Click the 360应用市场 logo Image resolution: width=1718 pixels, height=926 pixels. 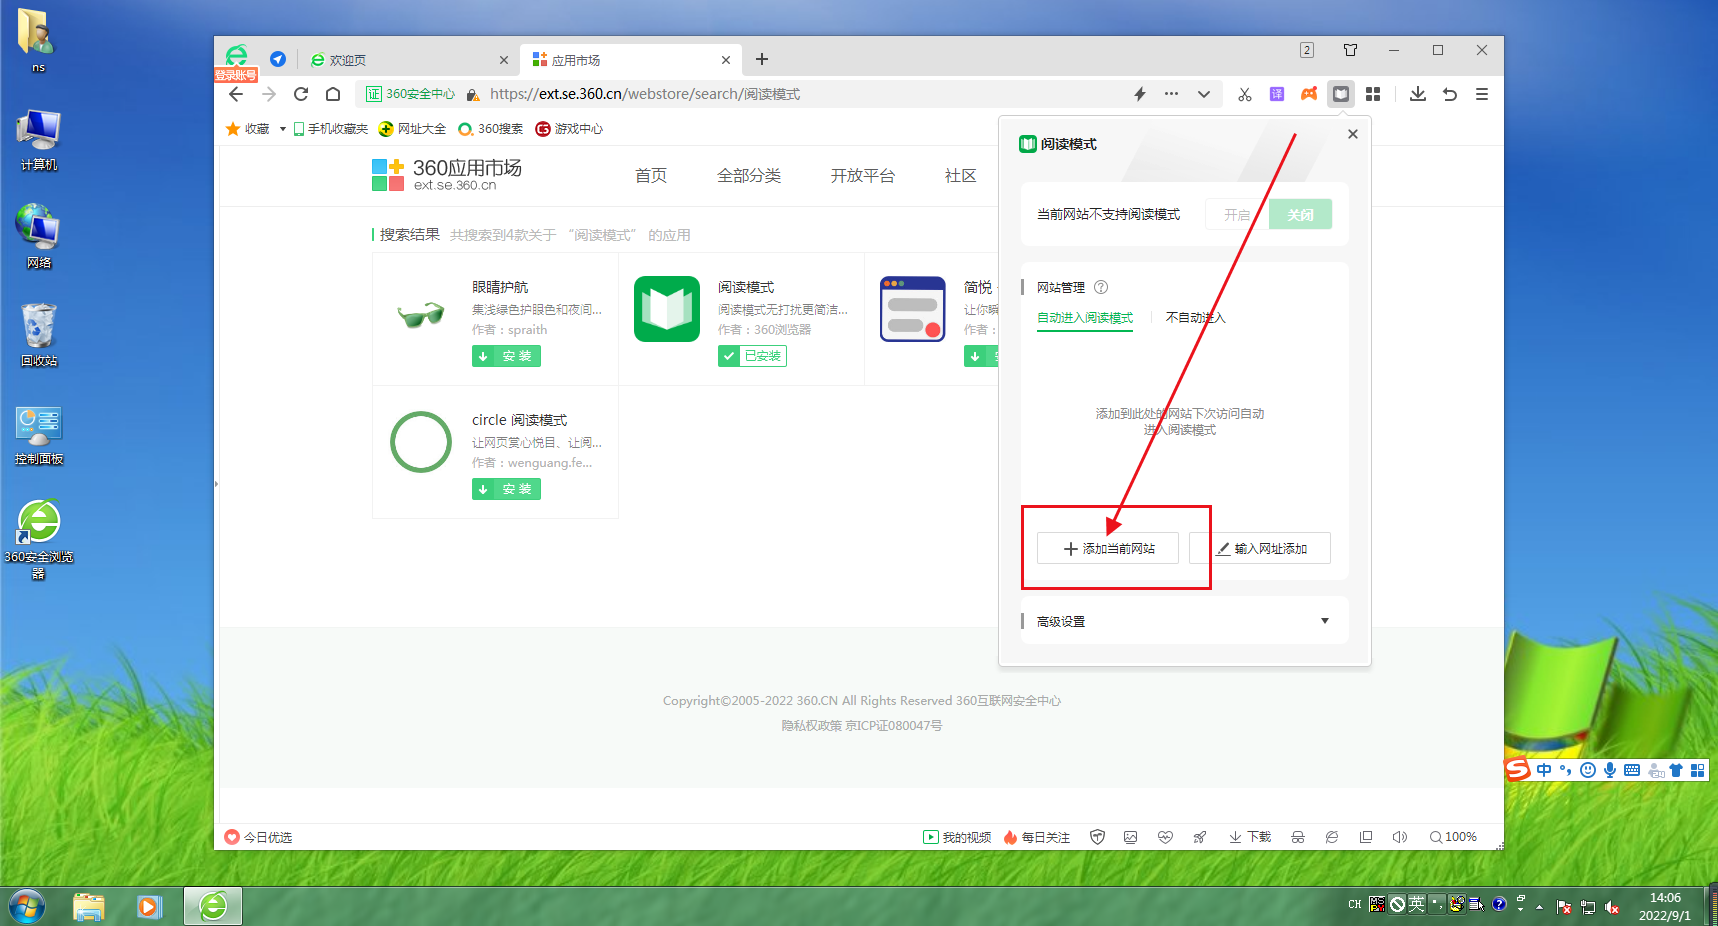point(447,174)
